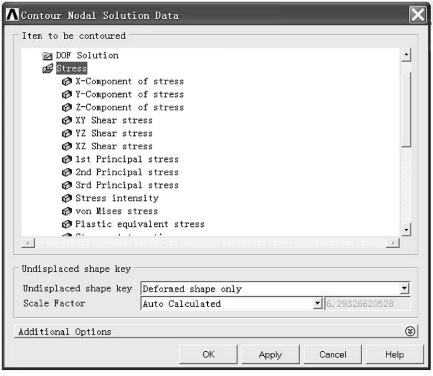Select von Mises stress item
Screen dimensions: 433x376
point(117,212)
